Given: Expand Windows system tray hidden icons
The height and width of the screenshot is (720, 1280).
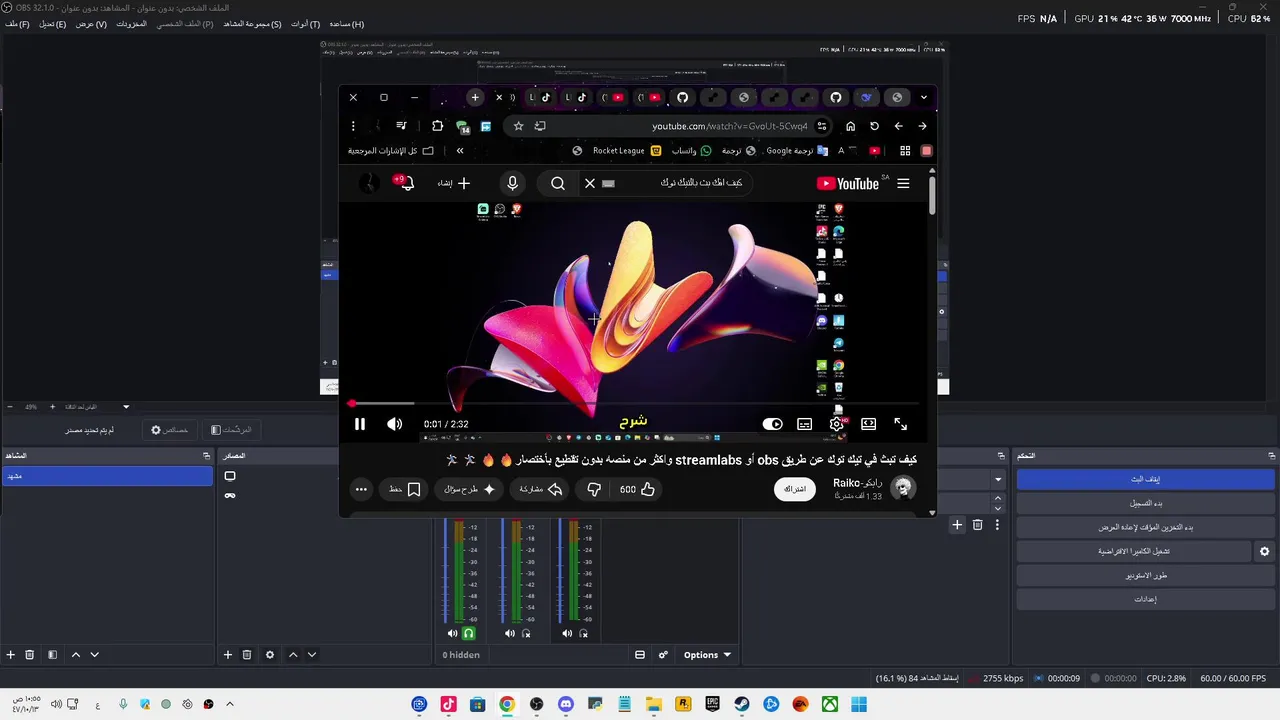Looking at the screenshot, I should pos(230,704).
